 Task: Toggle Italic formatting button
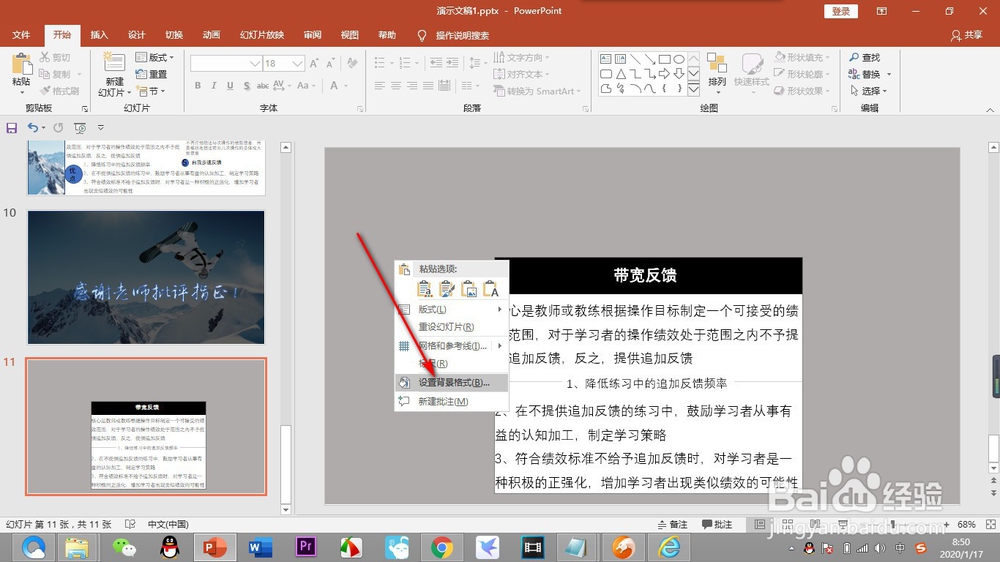pos(214,85)
